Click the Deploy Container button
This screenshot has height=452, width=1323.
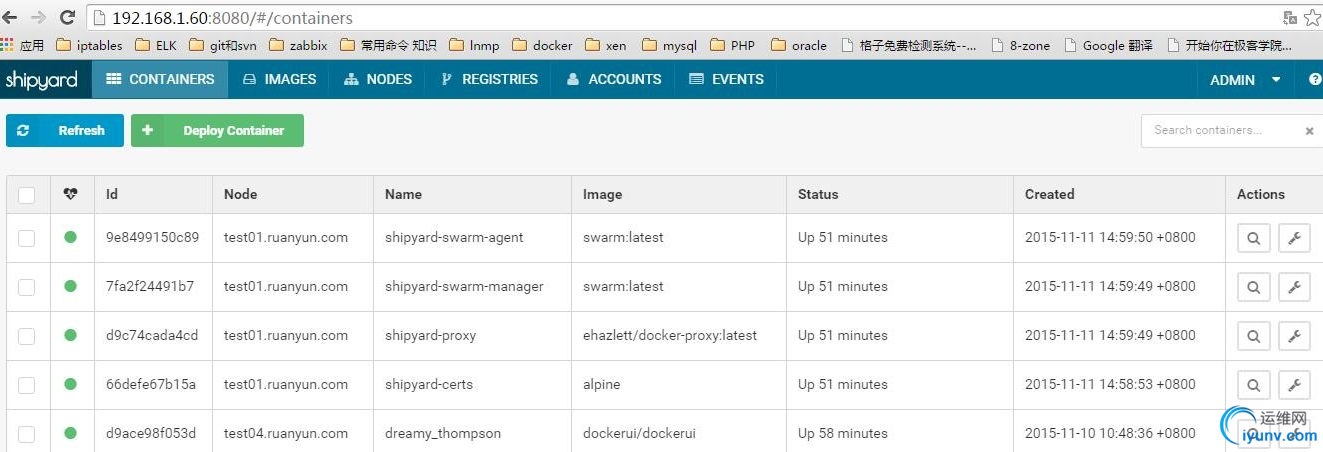click(x=217, y=130)
